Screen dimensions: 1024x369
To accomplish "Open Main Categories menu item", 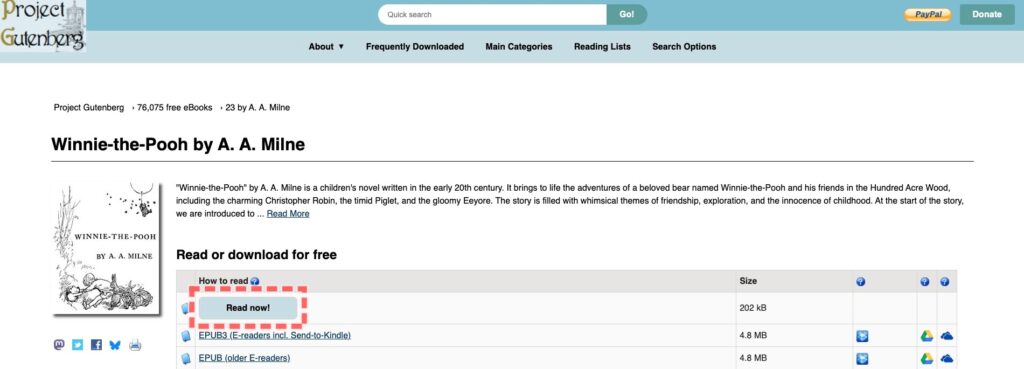I will click(519, 46).
